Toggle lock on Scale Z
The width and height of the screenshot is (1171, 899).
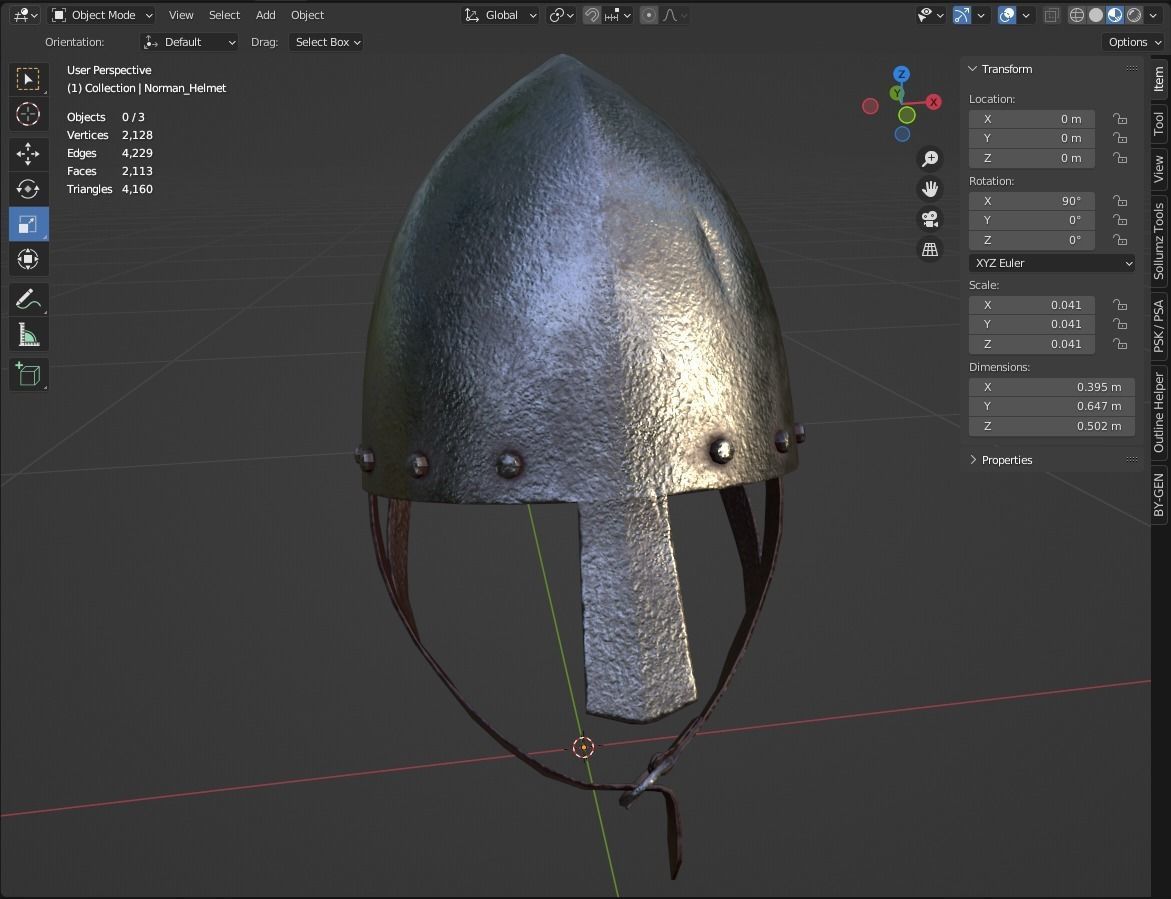click(1119, 343)
